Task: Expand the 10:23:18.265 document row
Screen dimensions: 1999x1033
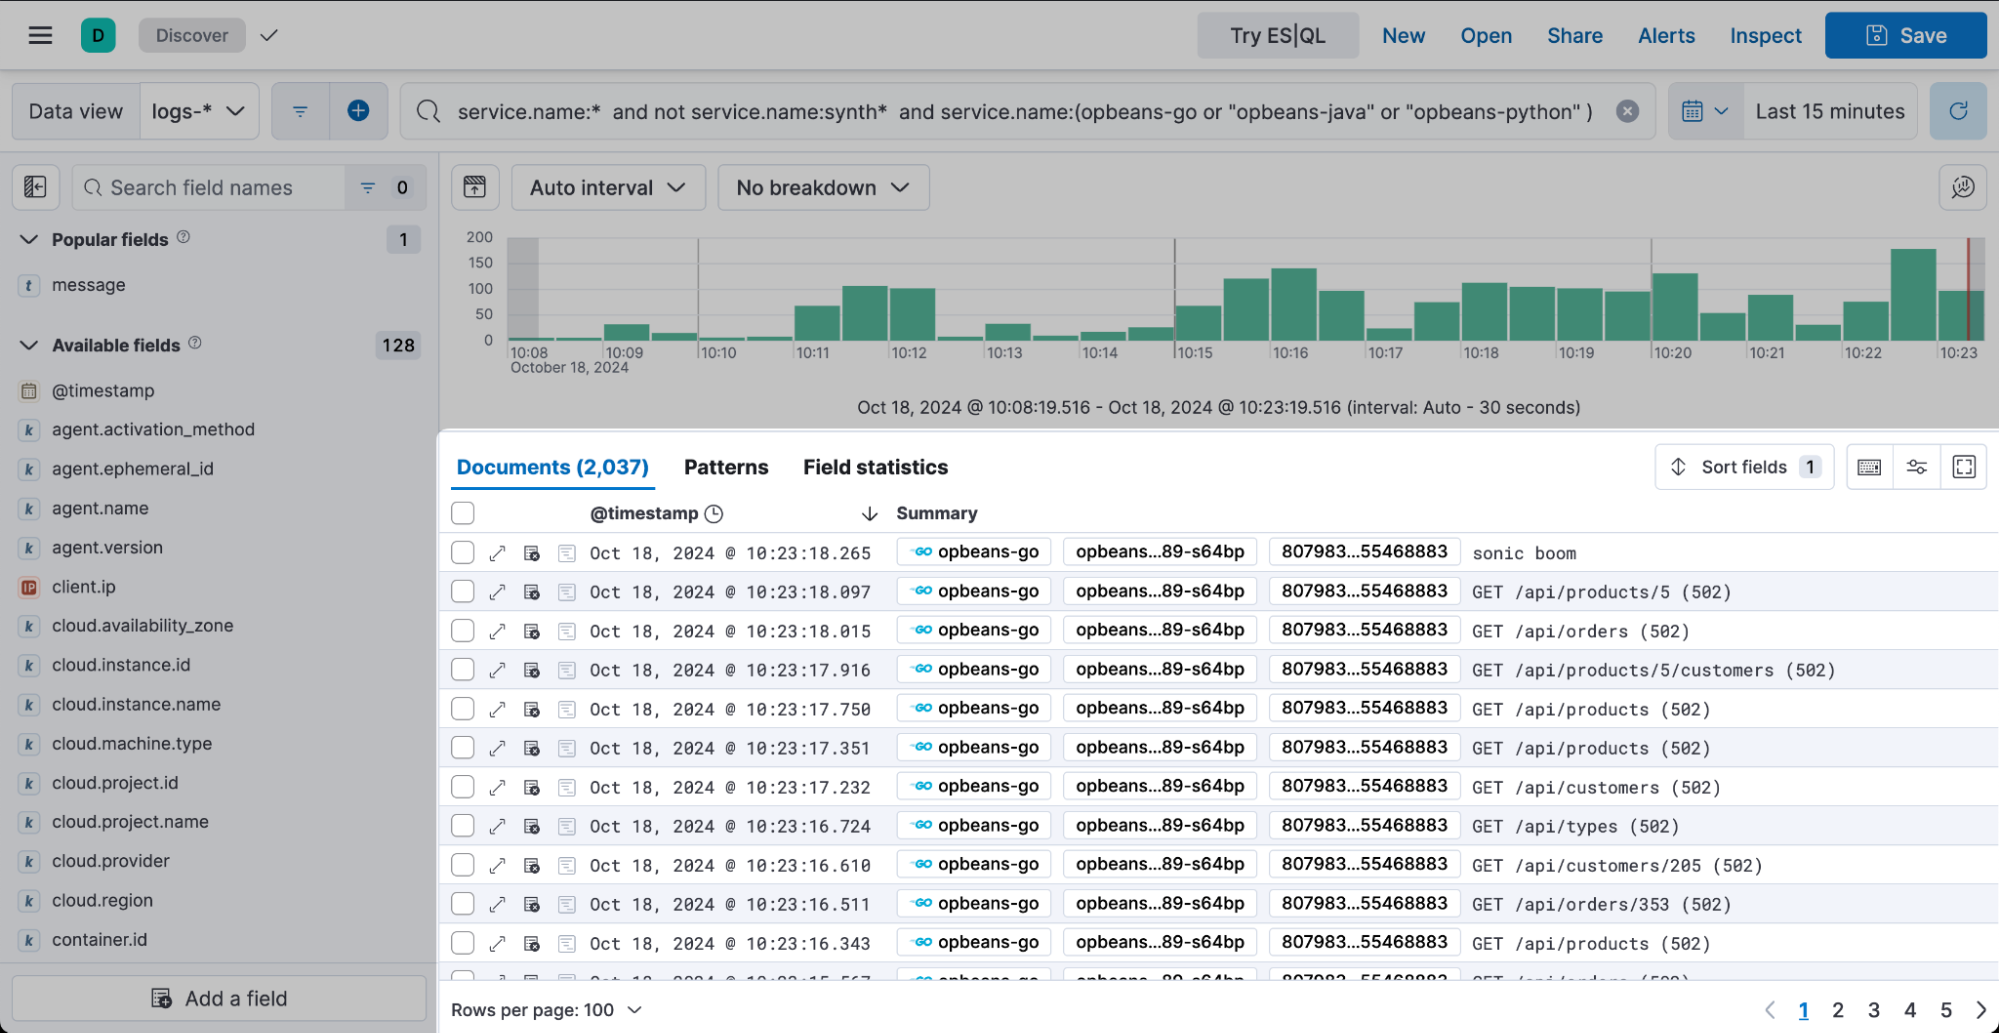Action: [x=497, y=553]
